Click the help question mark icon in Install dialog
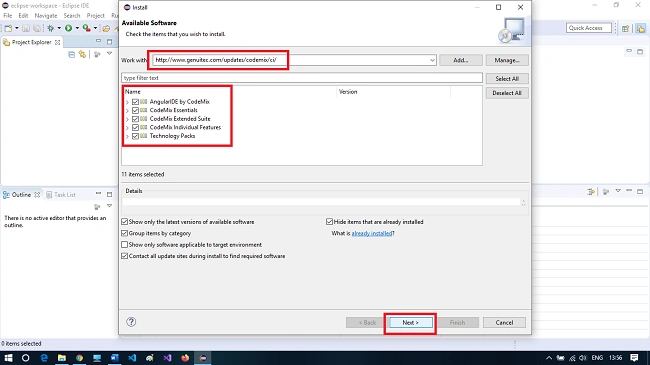Image resolution: width=650 pixels, height=365 pixels. [131, 322]
